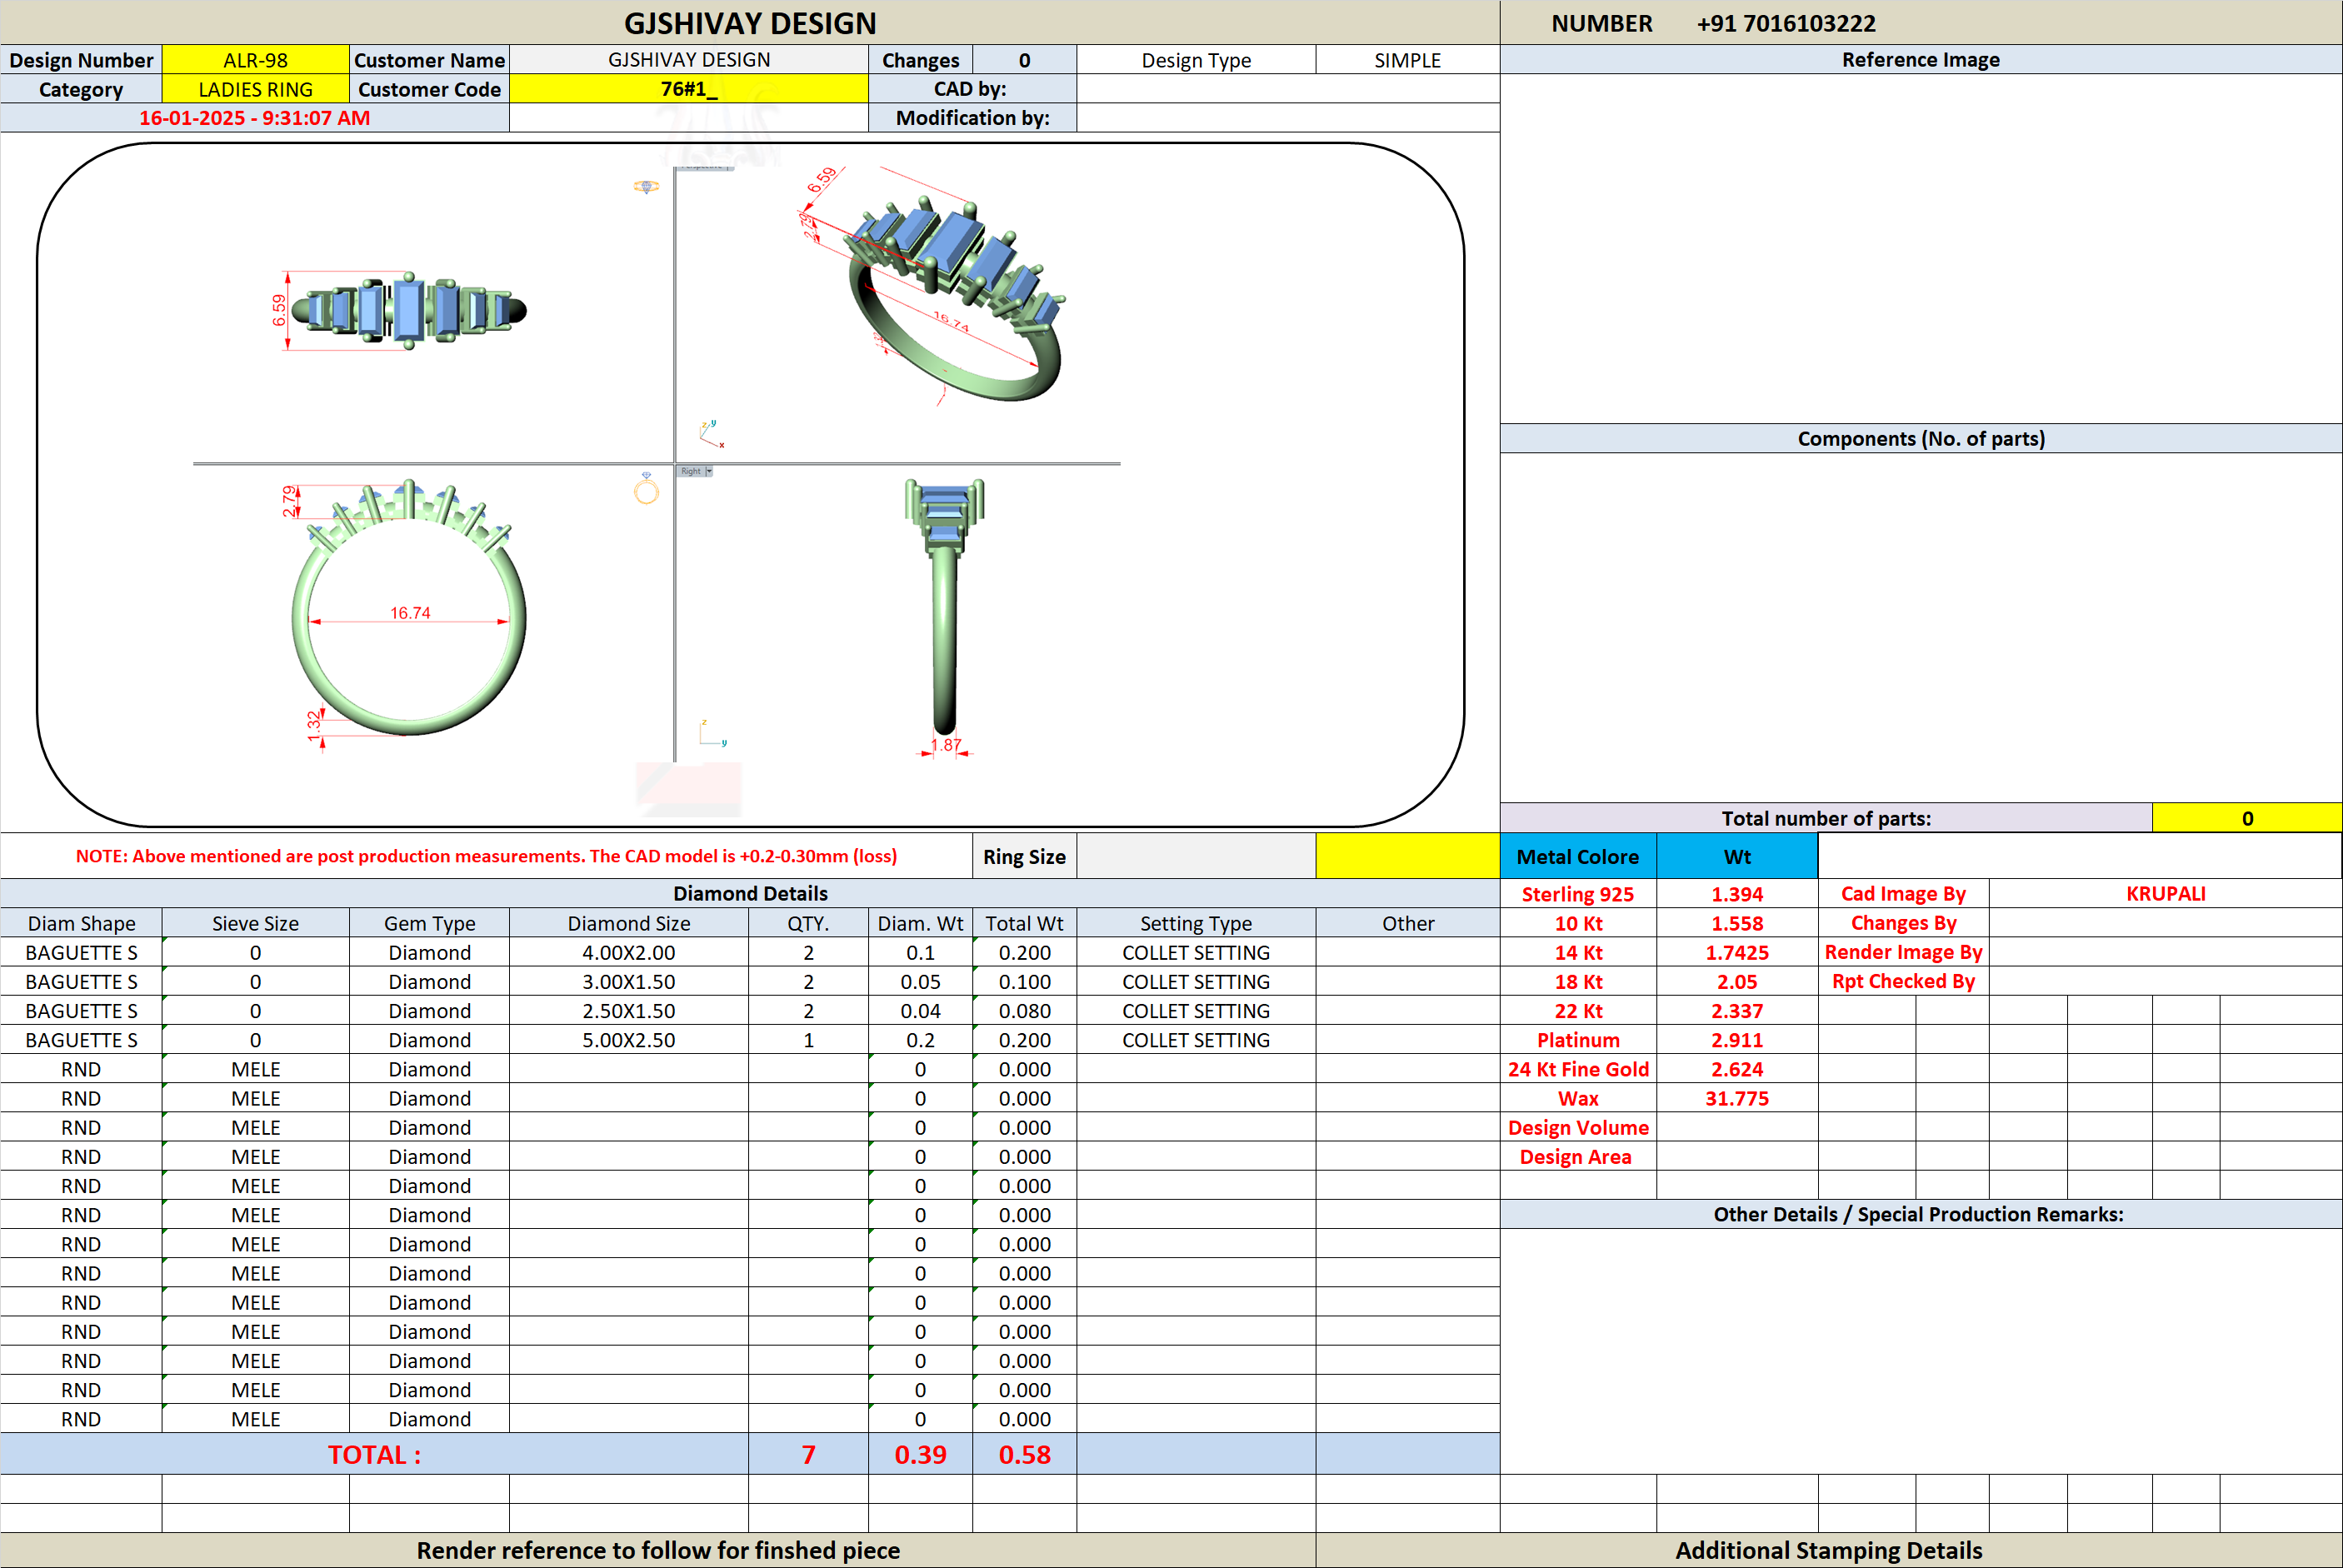This screenshot has width=2343, height=1568.
Task: Click the perspective viewport XYZ axis icon
Action: (711, 434)
